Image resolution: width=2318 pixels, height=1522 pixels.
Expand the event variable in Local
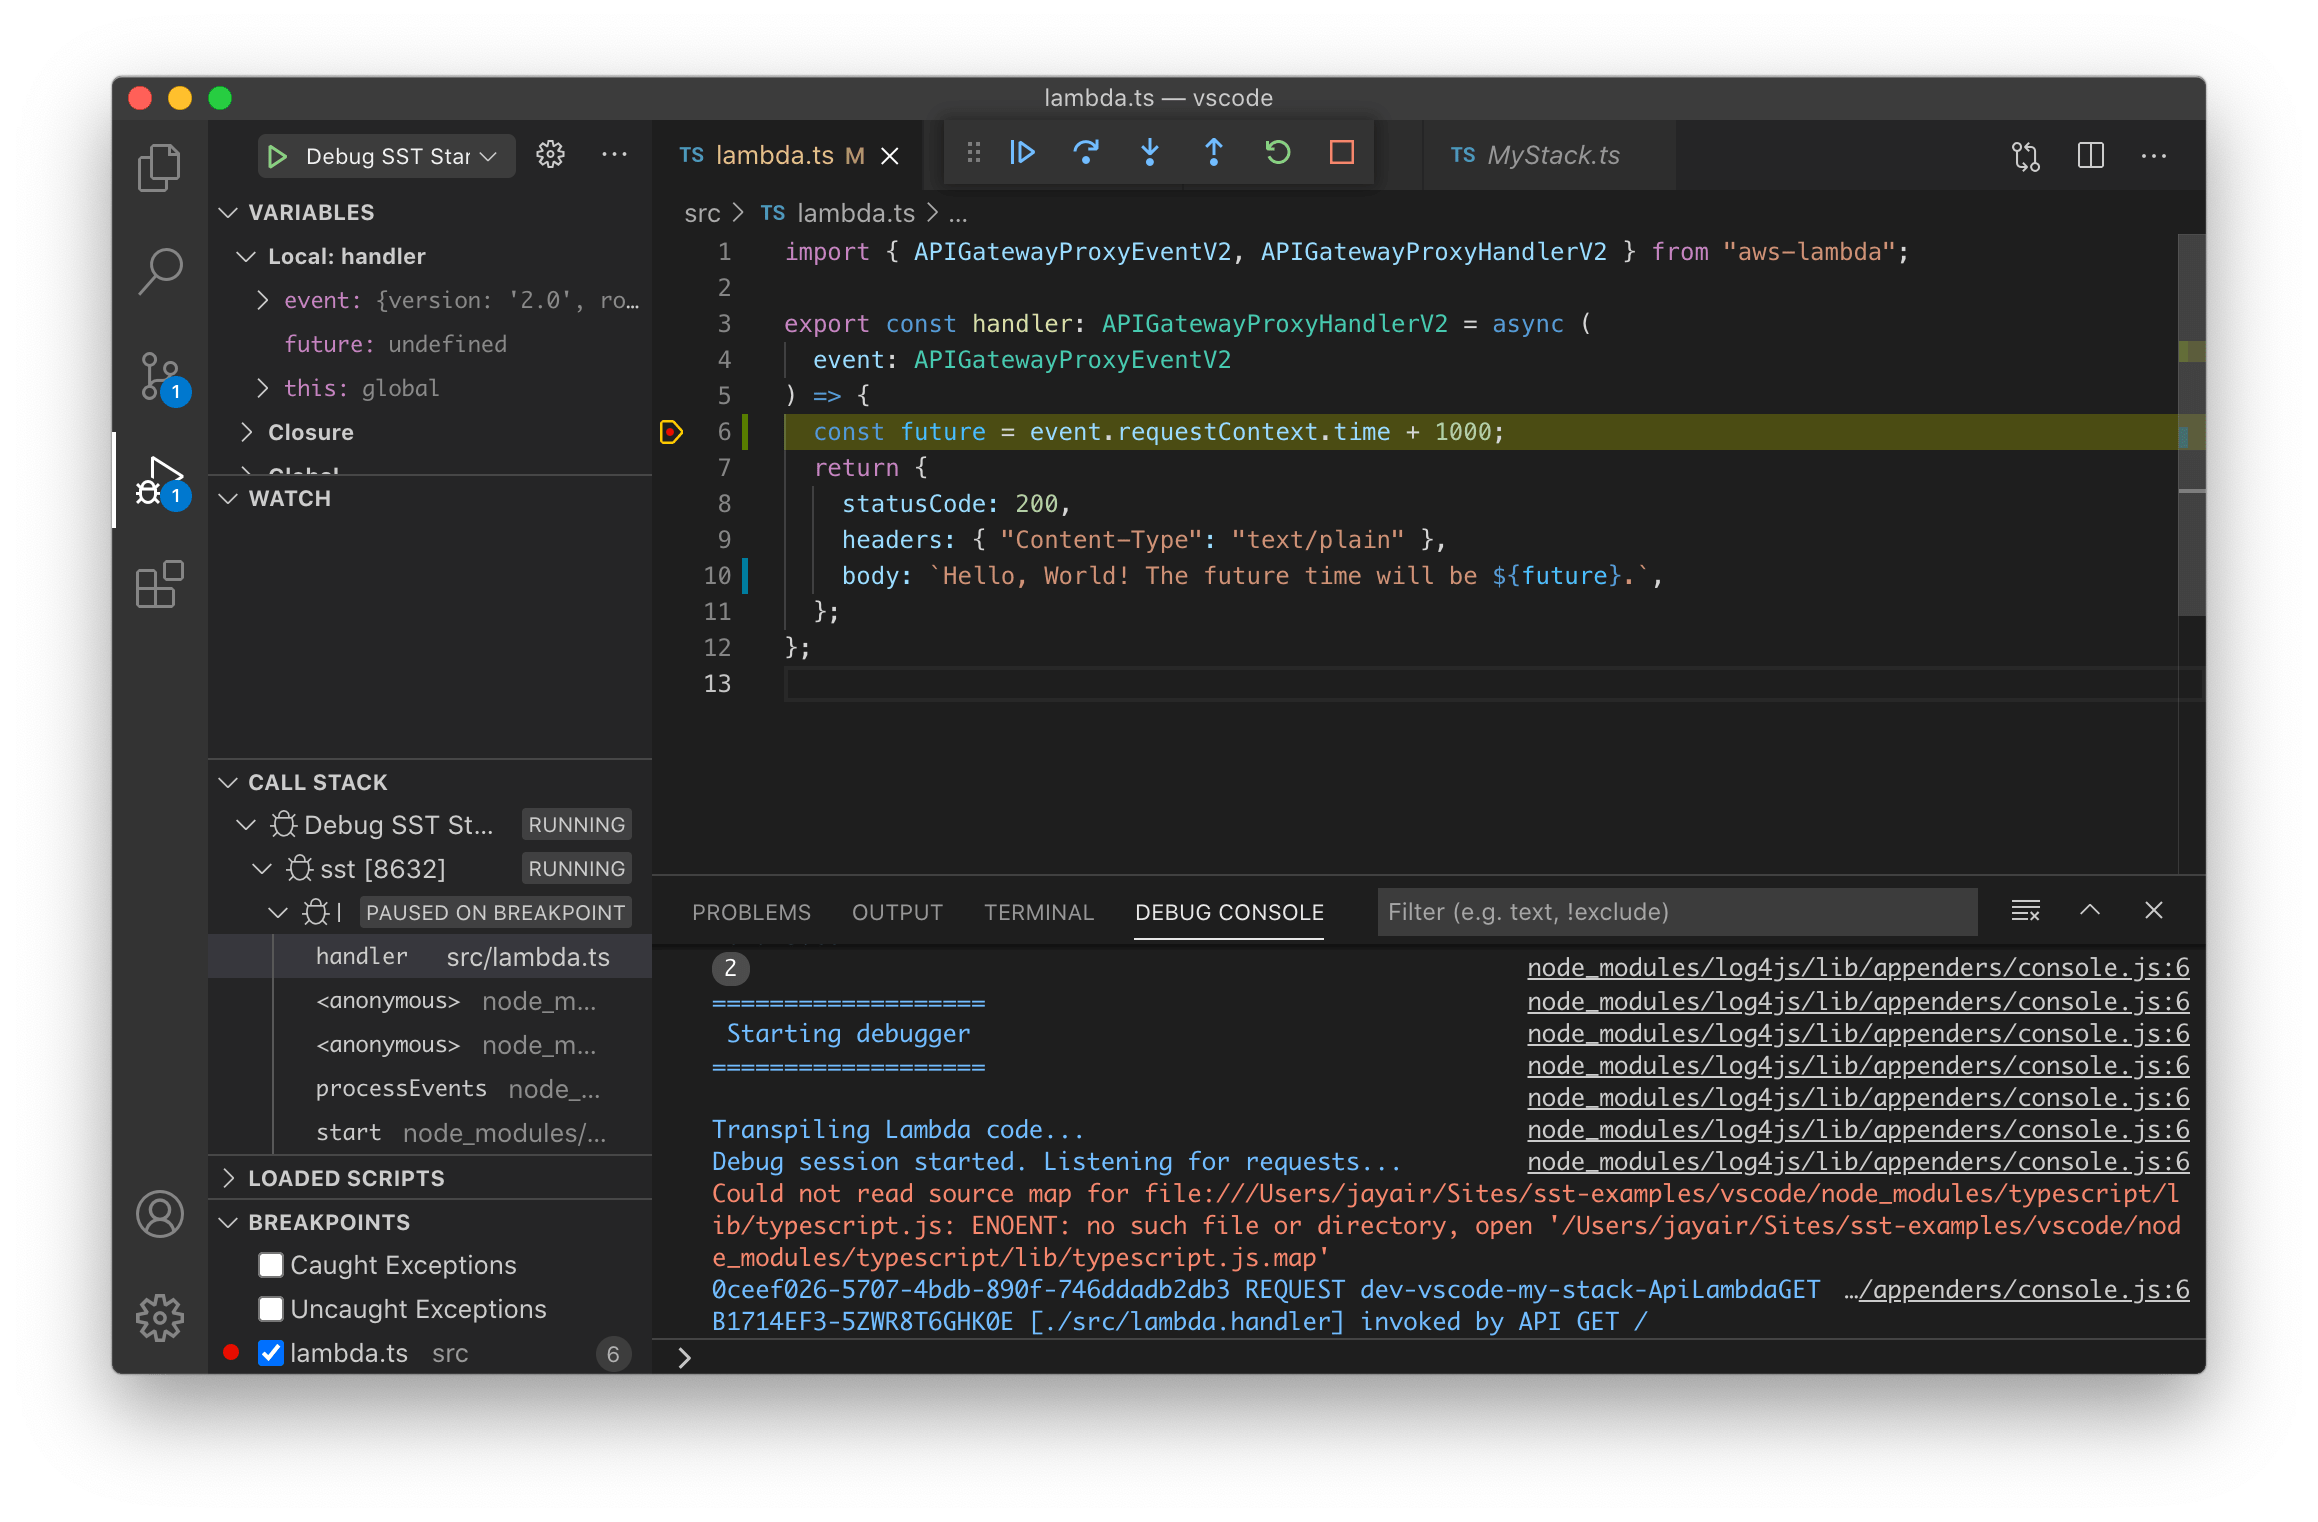tap(263, 300)
